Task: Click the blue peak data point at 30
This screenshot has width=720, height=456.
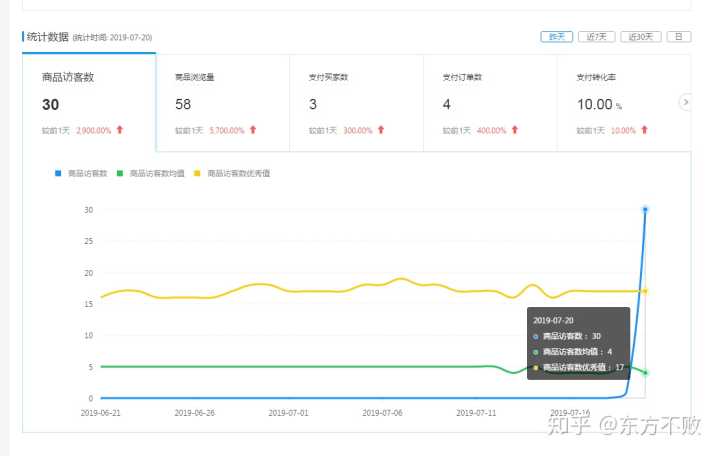Action: 645,209
